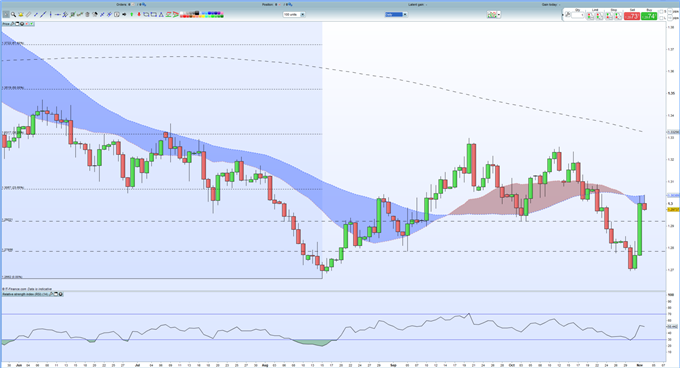Screen dimensions: 680x368
Task: Select the ruler measure tool
Action: (x=28, y=14)
